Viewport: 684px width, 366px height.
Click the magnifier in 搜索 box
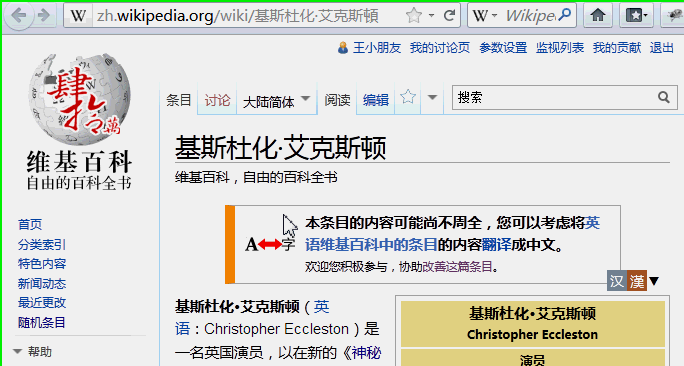664,97
